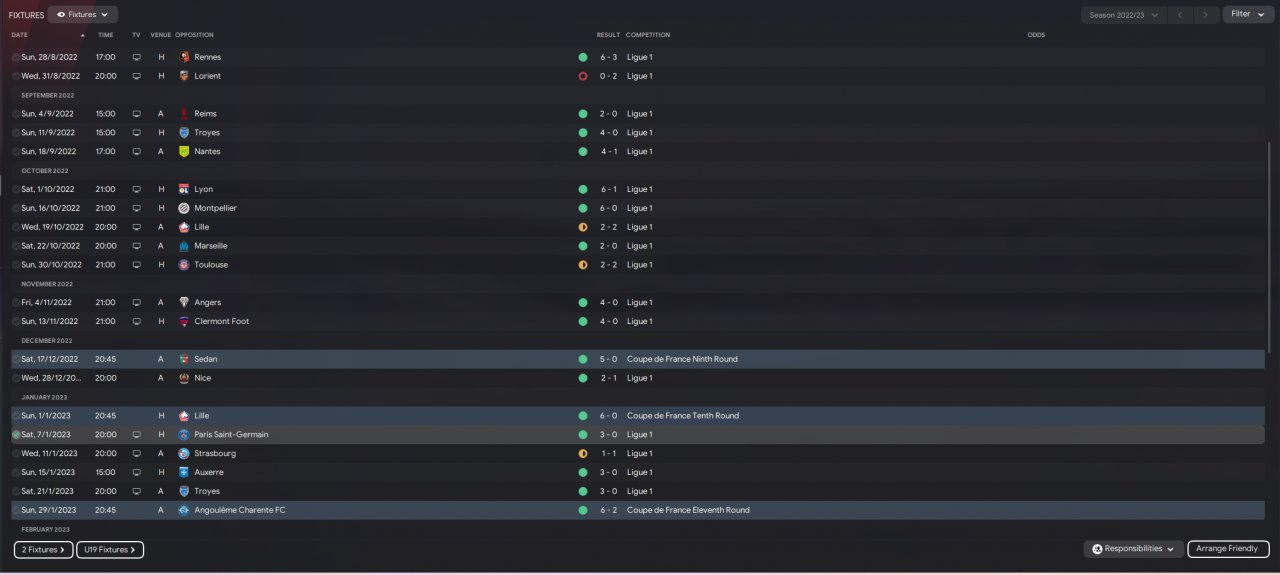Click the Rennes club badge icon
1280x575 pixels.
(x=184, y=57)
